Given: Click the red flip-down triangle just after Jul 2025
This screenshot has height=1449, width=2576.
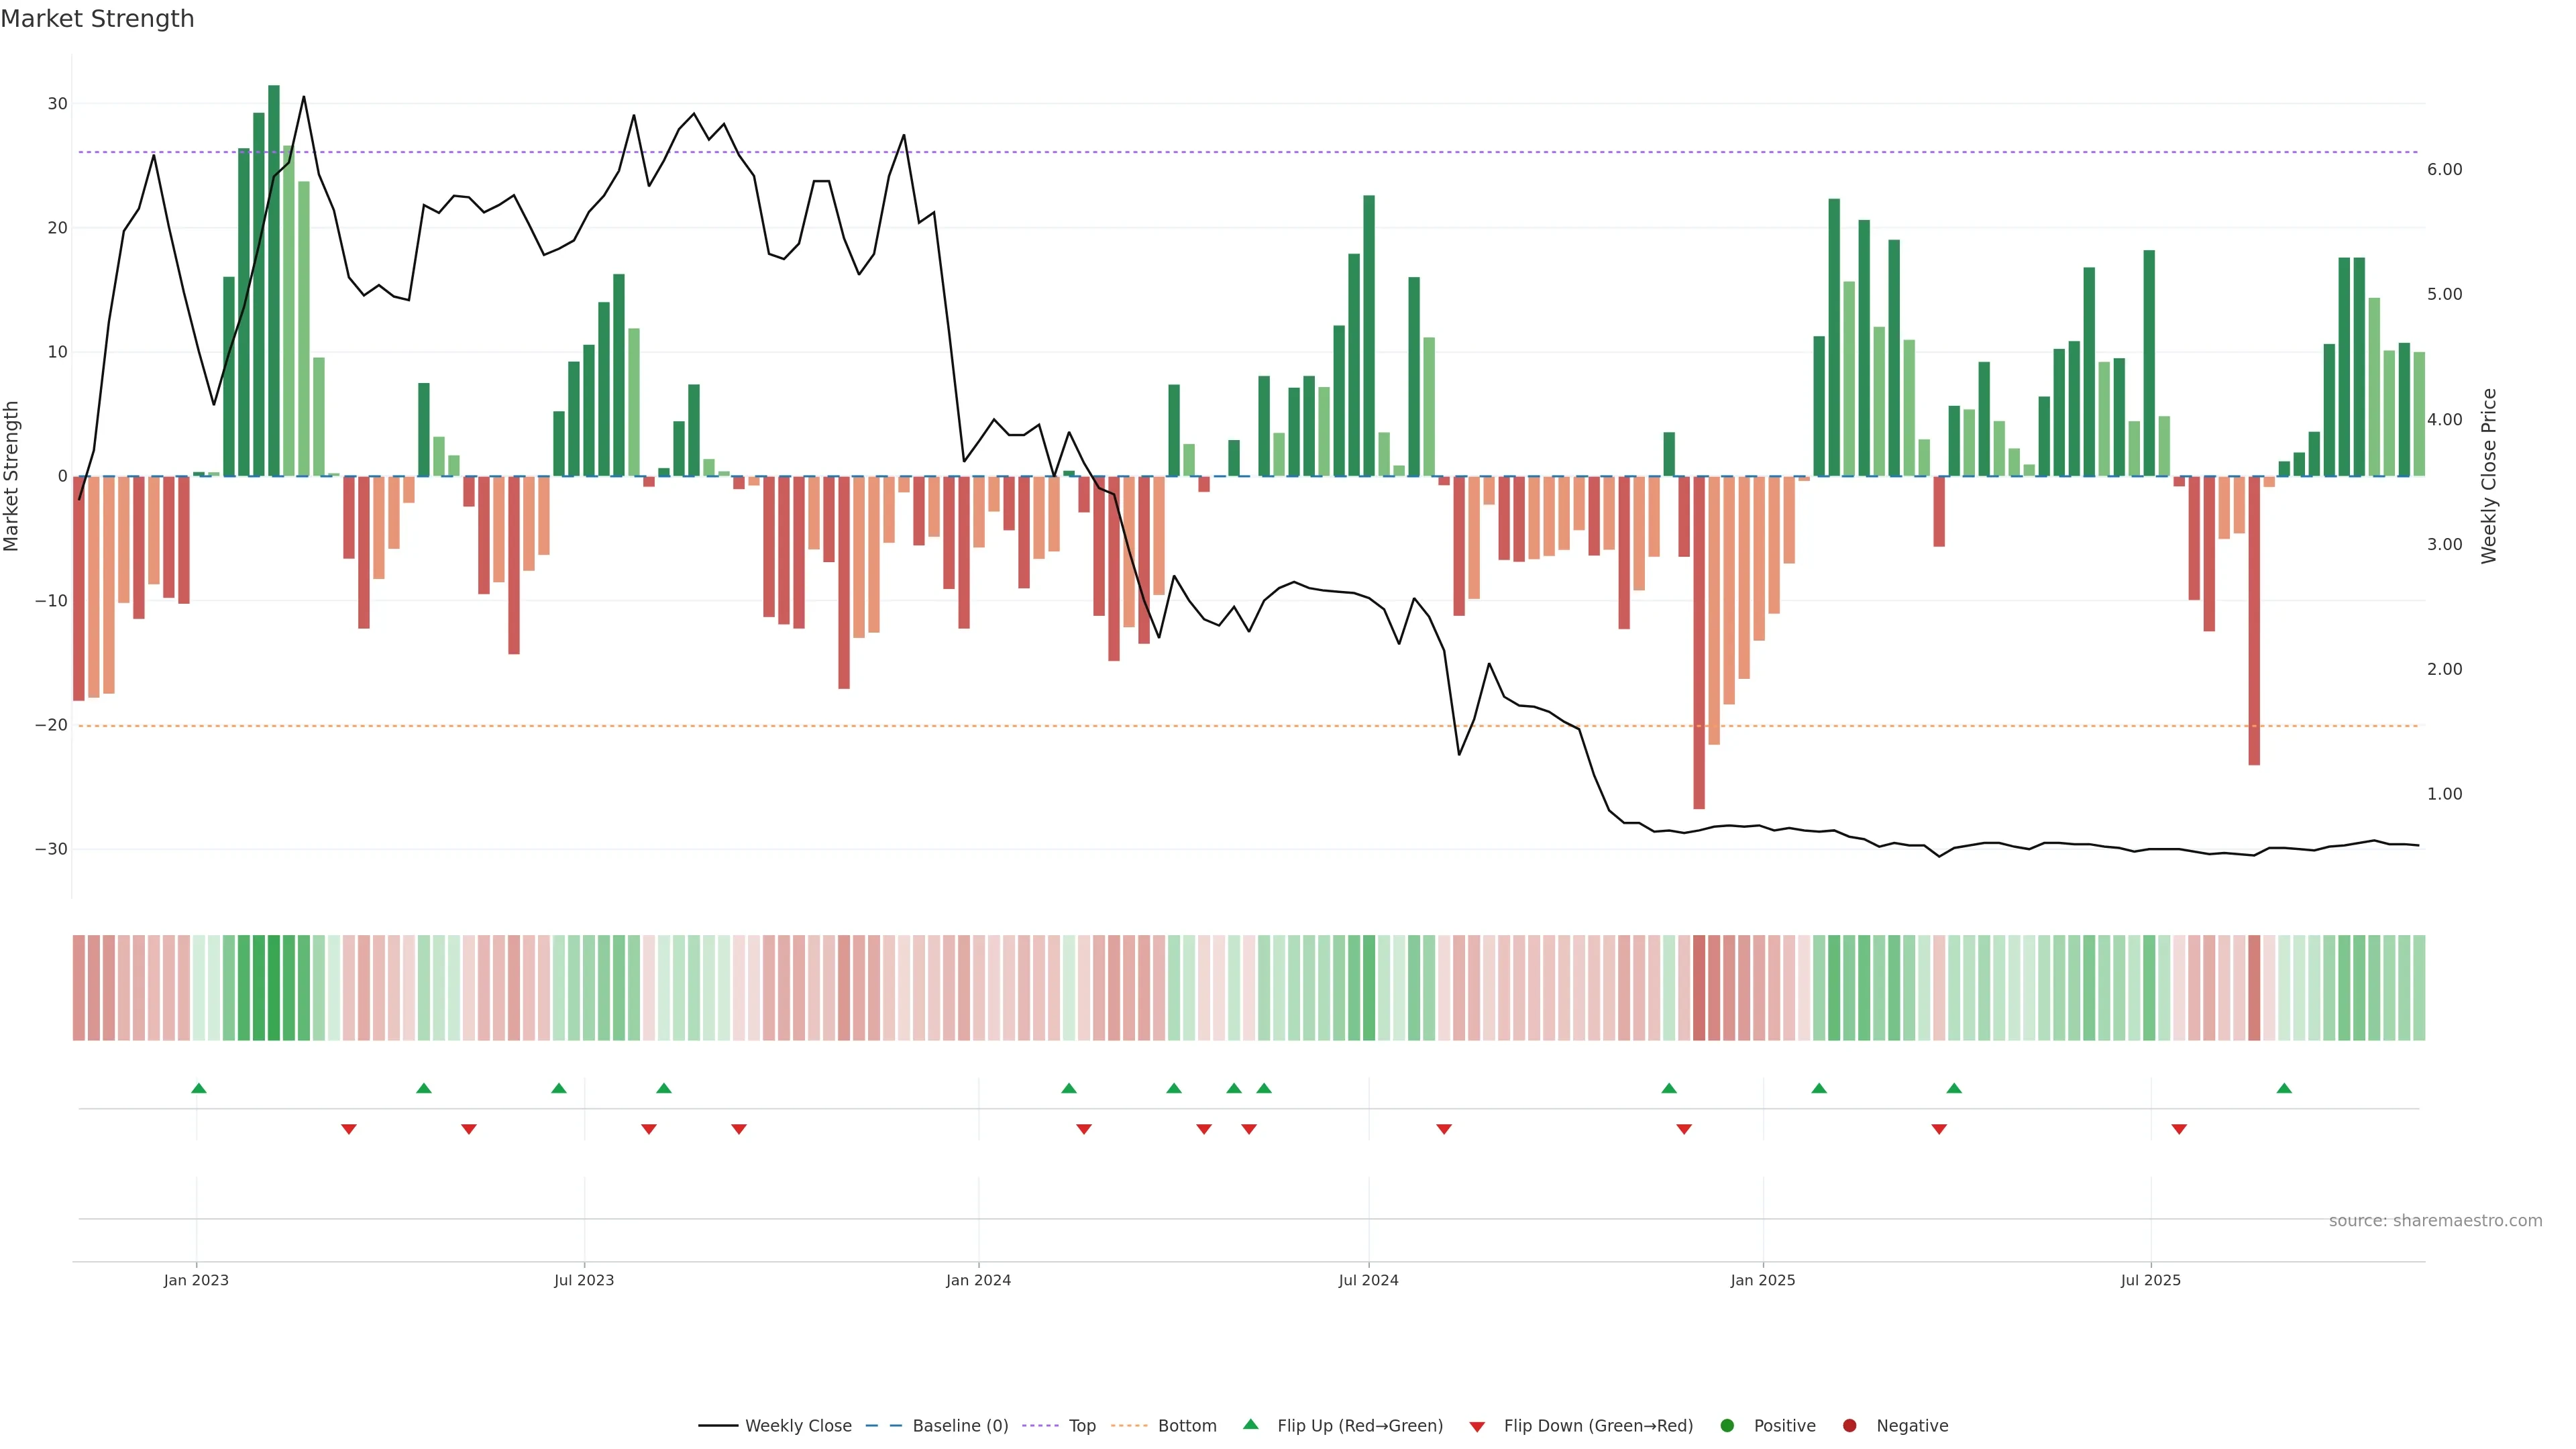Looking at the screenshot, I should pos(2179,1129).
